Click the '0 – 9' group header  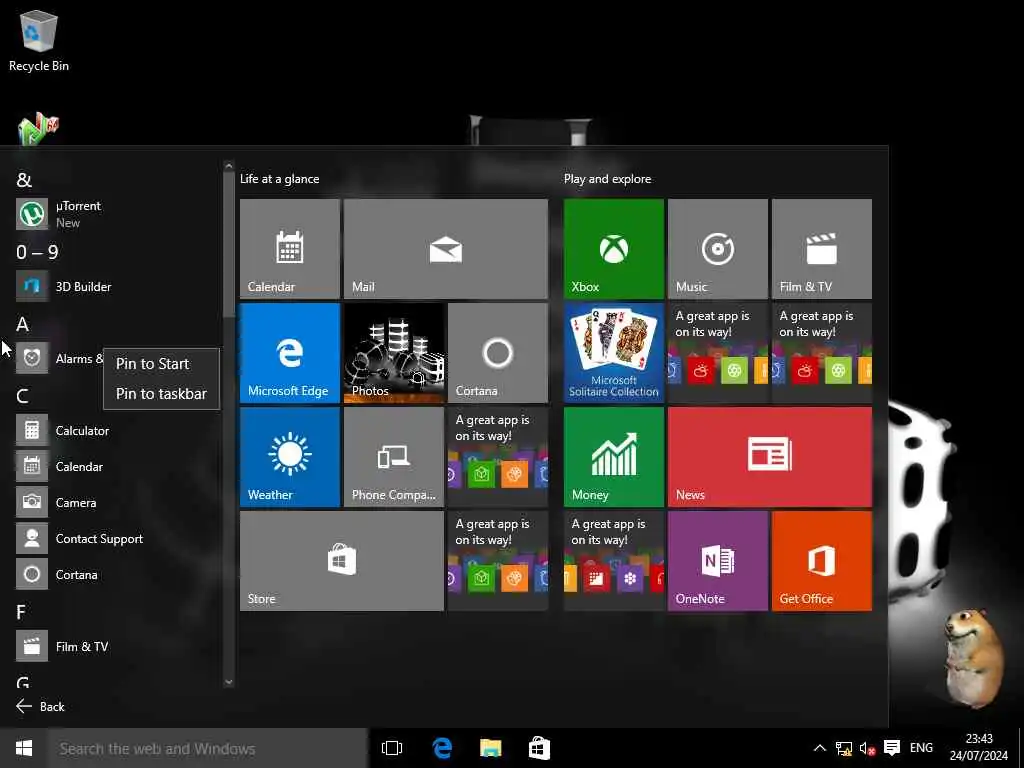(37, 252)
